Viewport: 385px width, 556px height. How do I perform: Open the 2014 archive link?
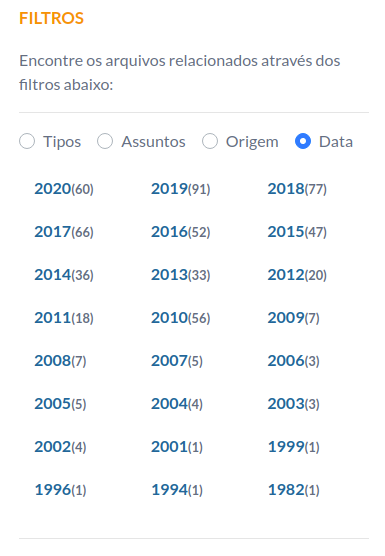(x=64, y=275)
